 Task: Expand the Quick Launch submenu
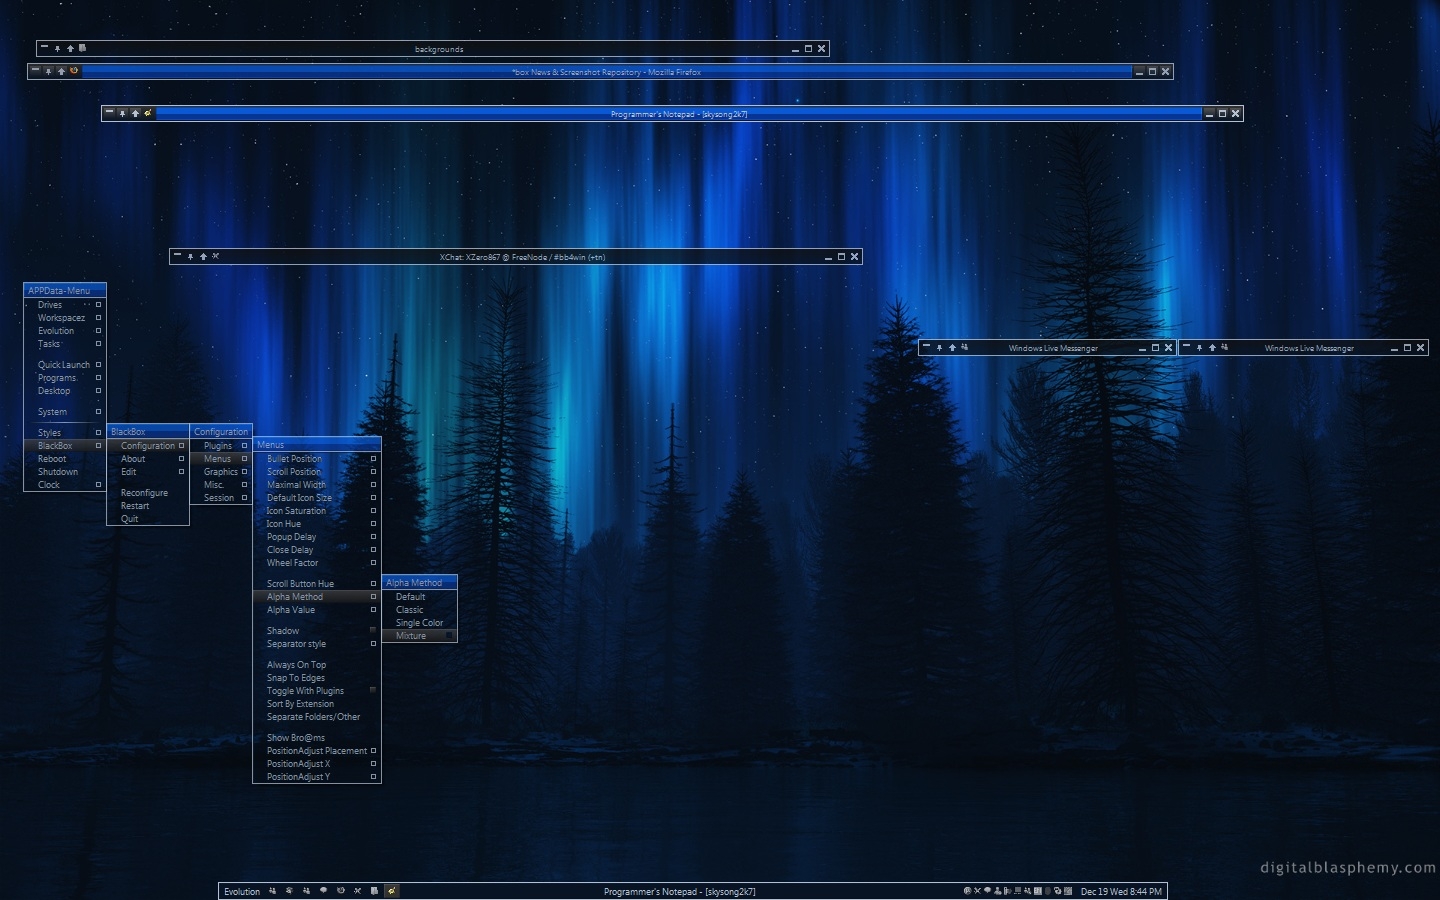tap(64, 365)
